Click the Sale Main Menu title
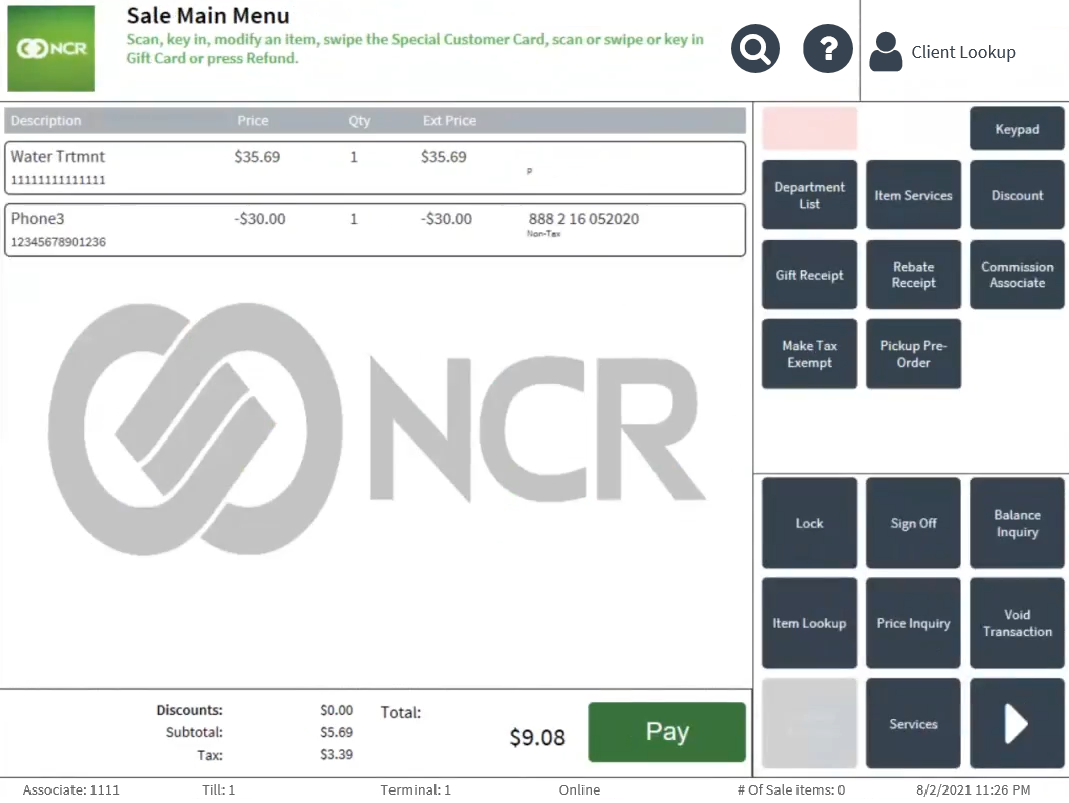1069x803 pixels. (x=208, y=16)
